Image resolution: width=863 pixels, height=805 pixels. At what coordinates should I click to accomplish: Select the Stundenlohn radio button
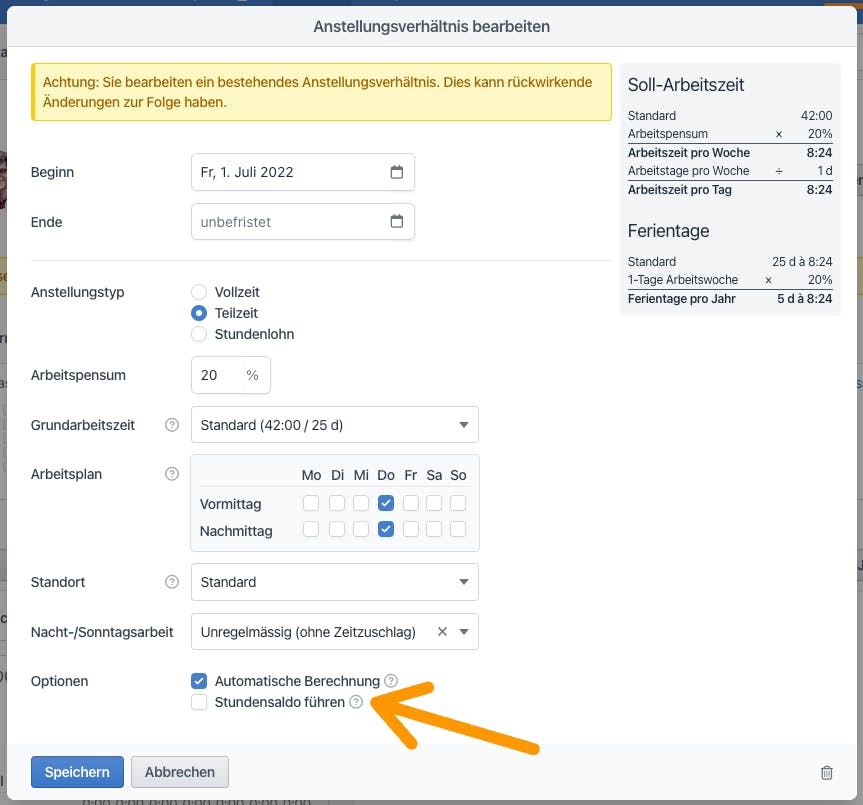click(x=199, y=334)
